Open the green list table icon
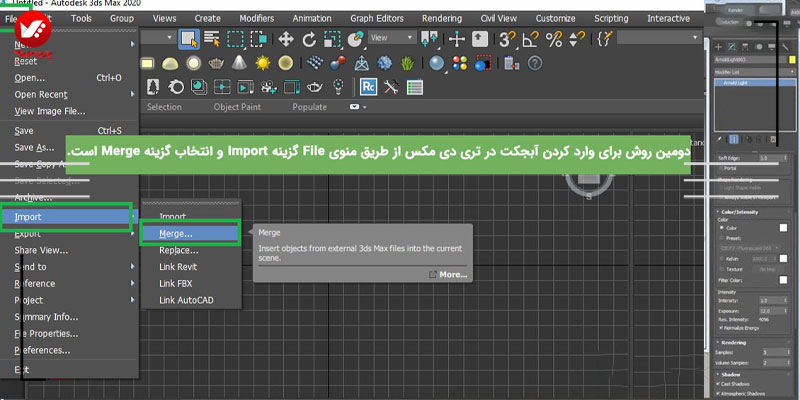 (415, 87)
